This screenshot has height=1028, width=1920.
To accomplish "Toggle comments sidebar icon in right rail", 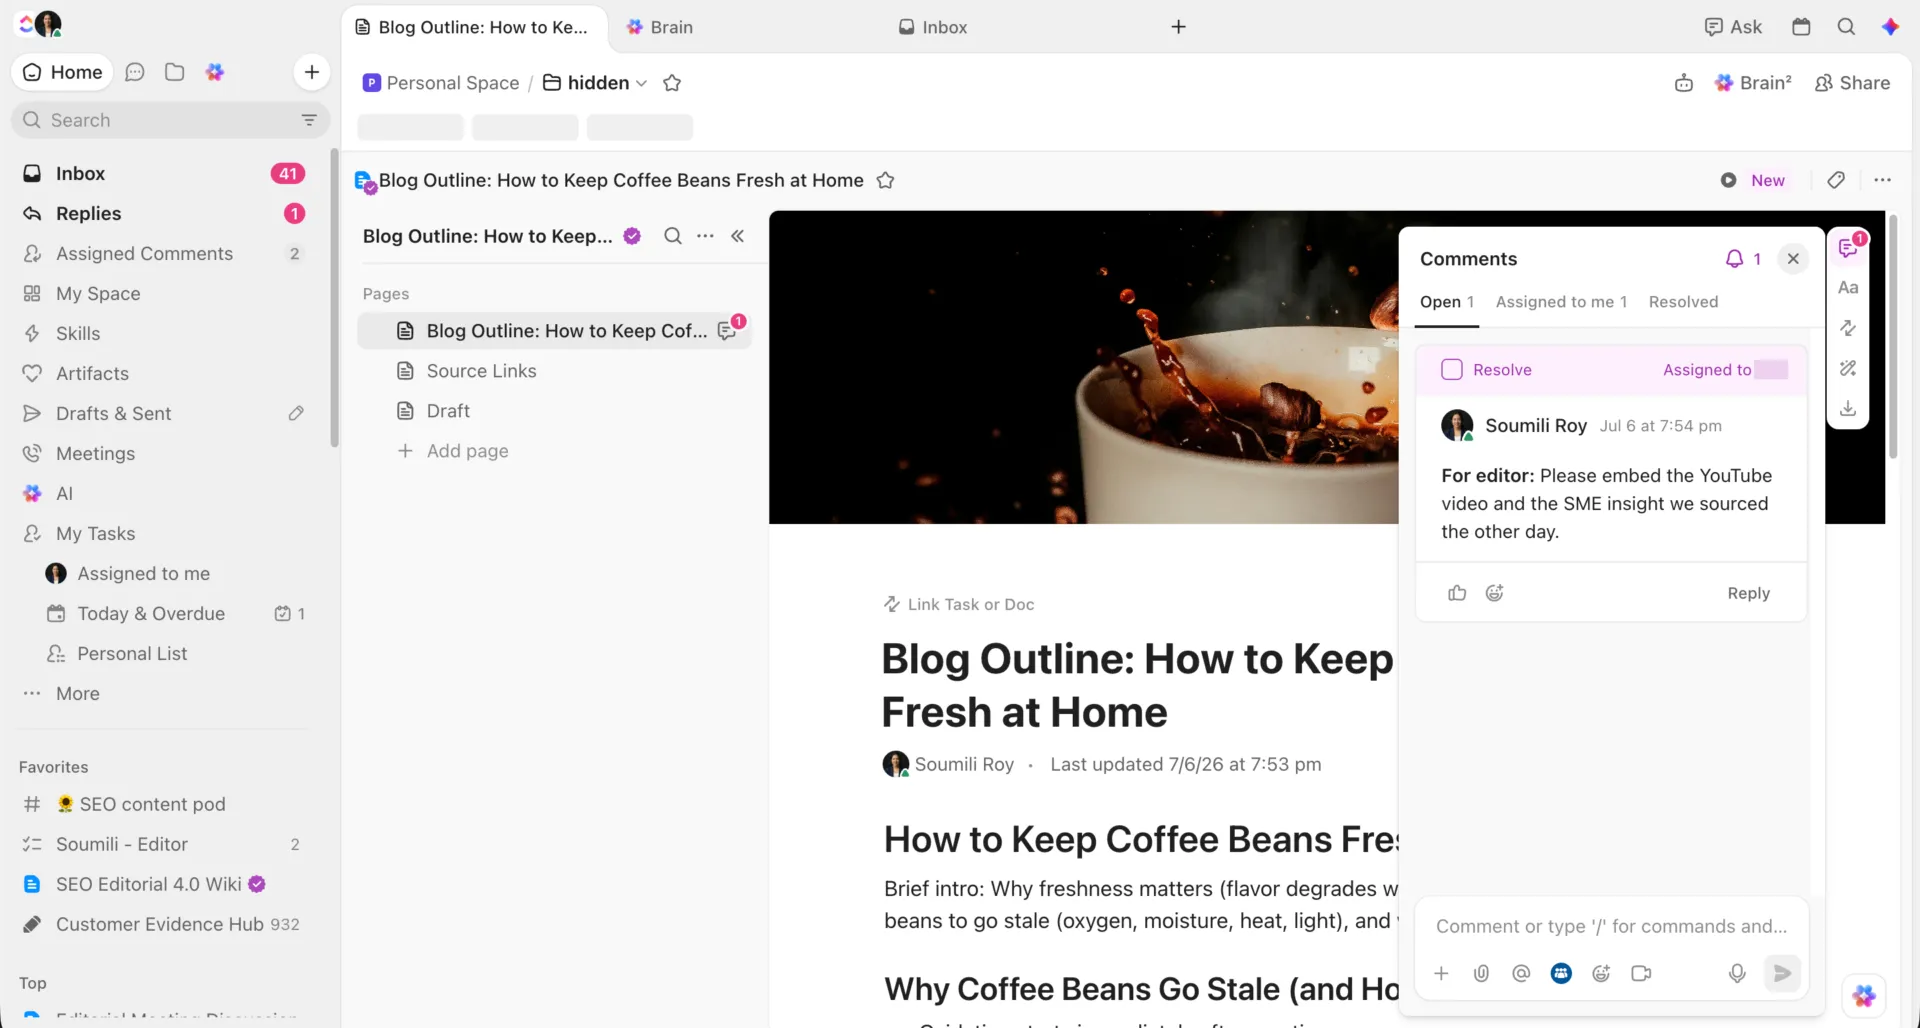I will tap(1848, 248).
